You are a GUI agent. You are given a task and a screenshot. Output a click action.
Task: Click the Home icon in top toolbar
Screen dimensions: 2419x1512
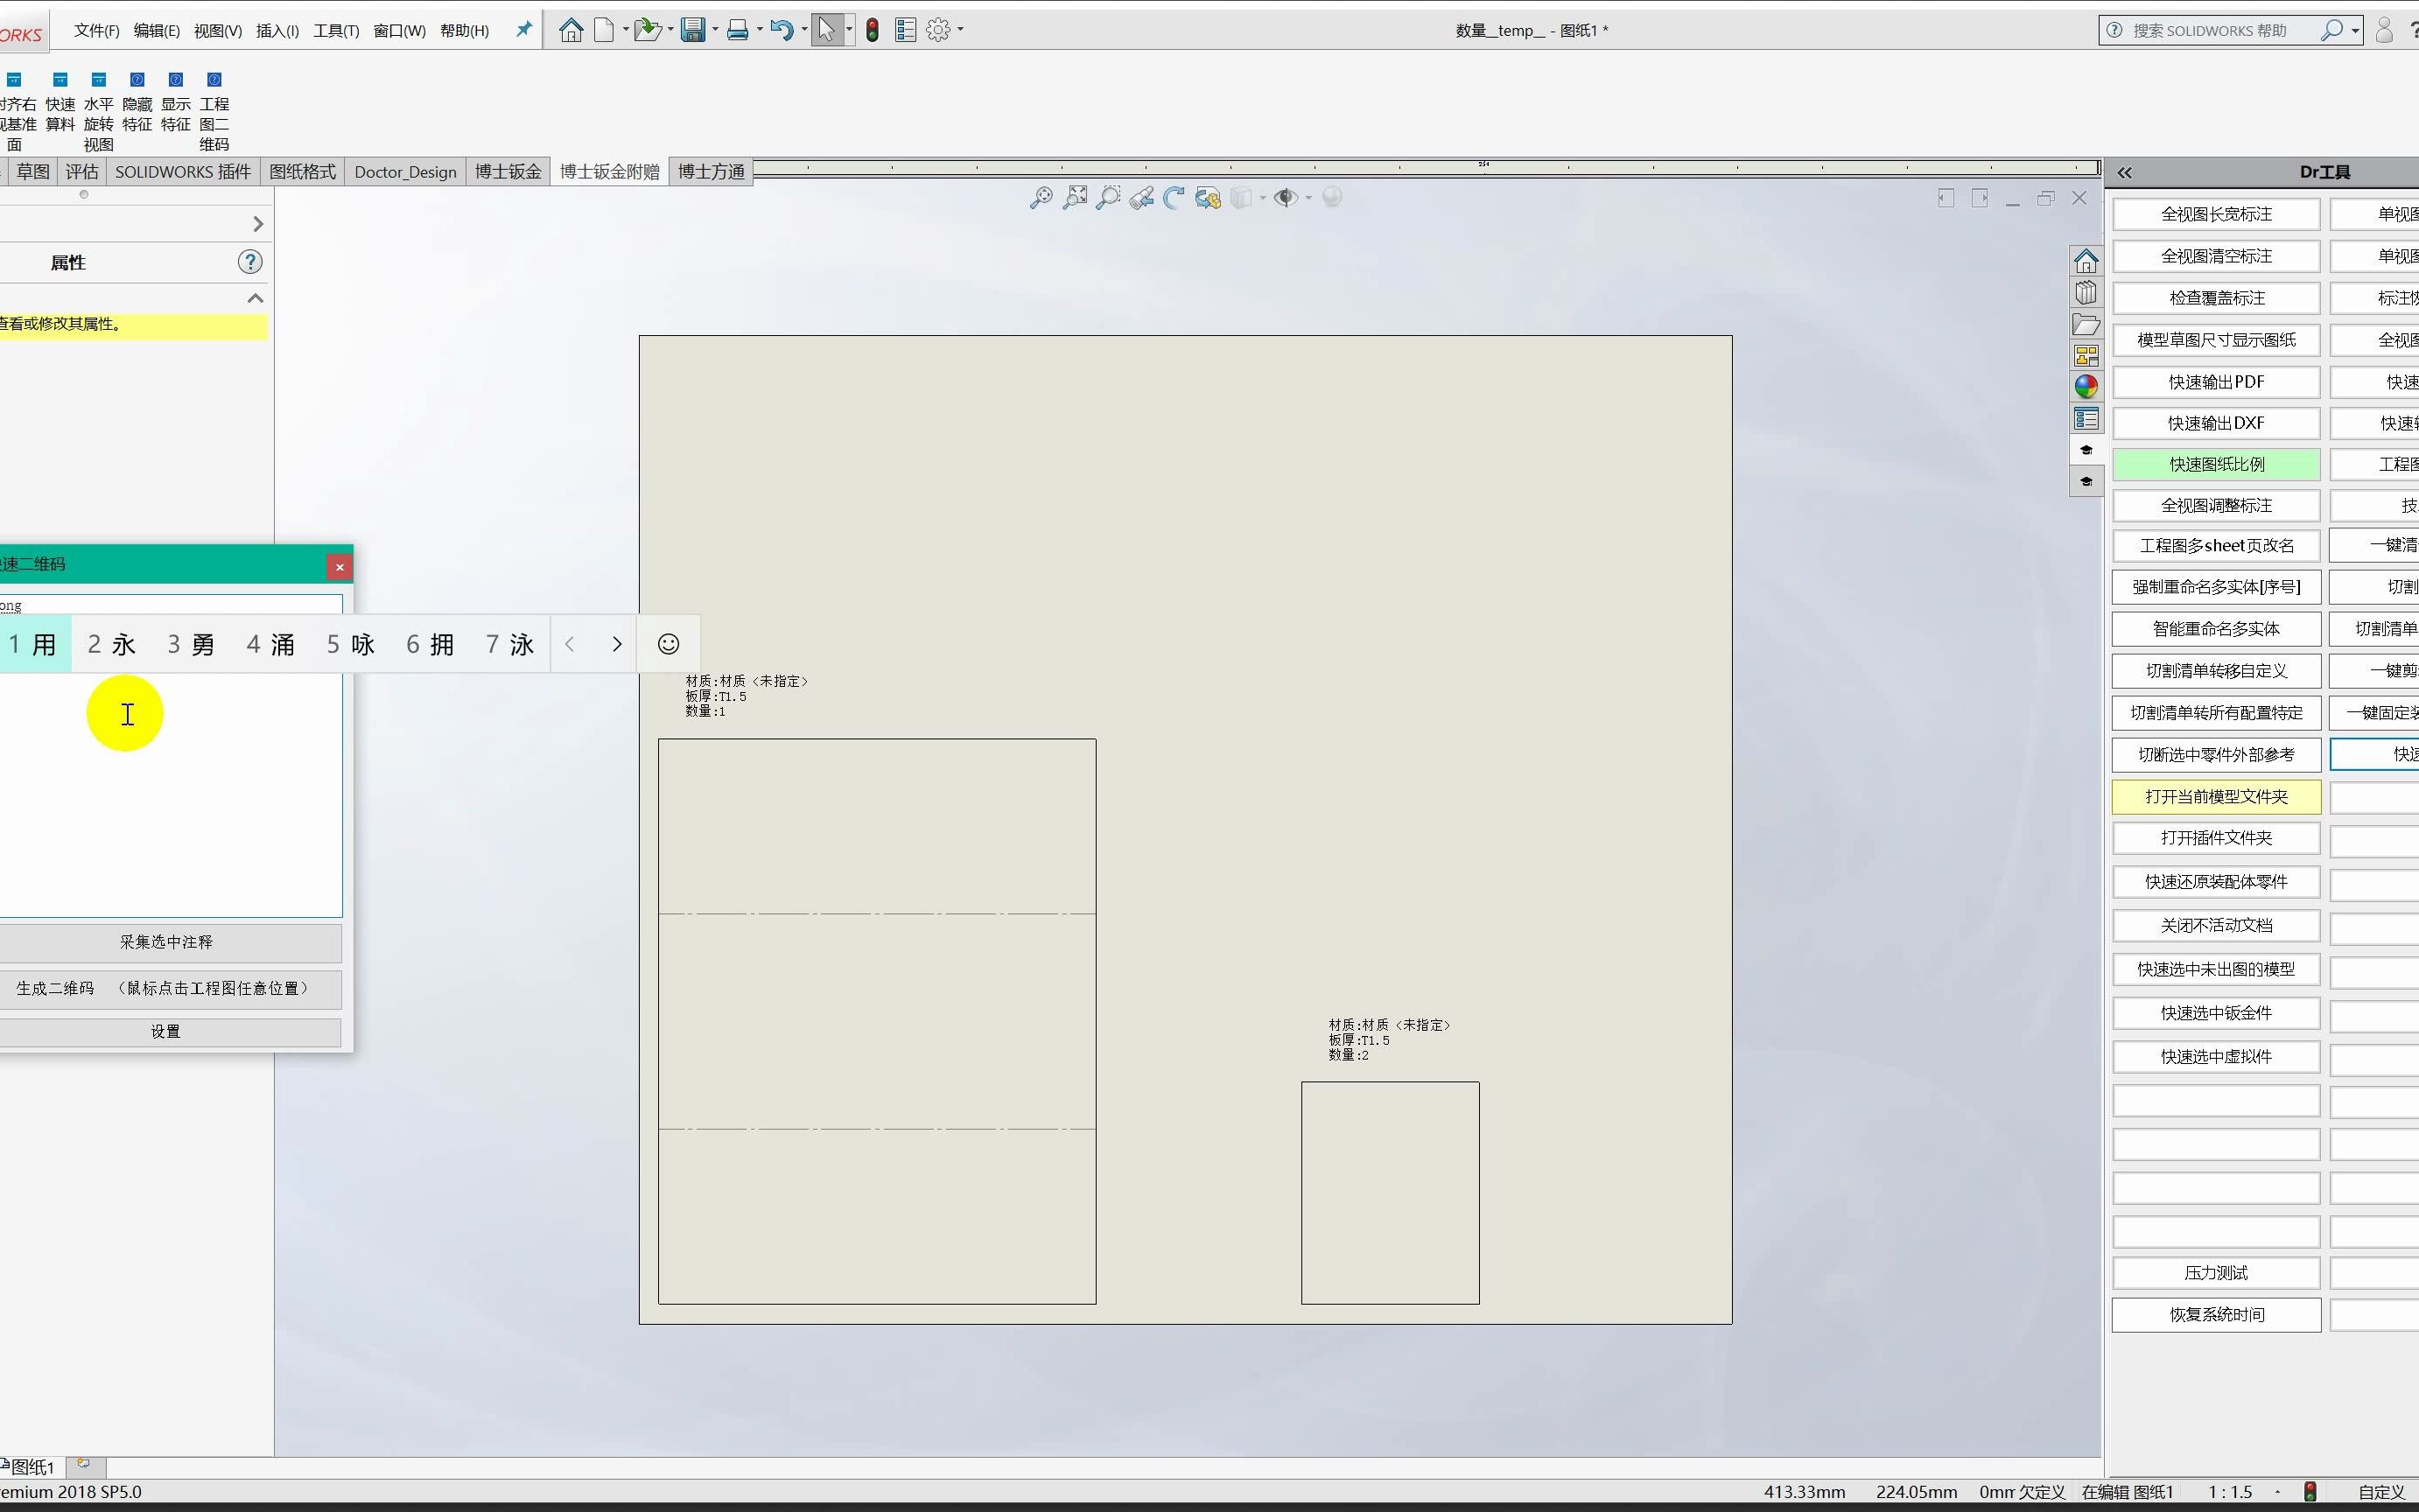tap(571, 30)
